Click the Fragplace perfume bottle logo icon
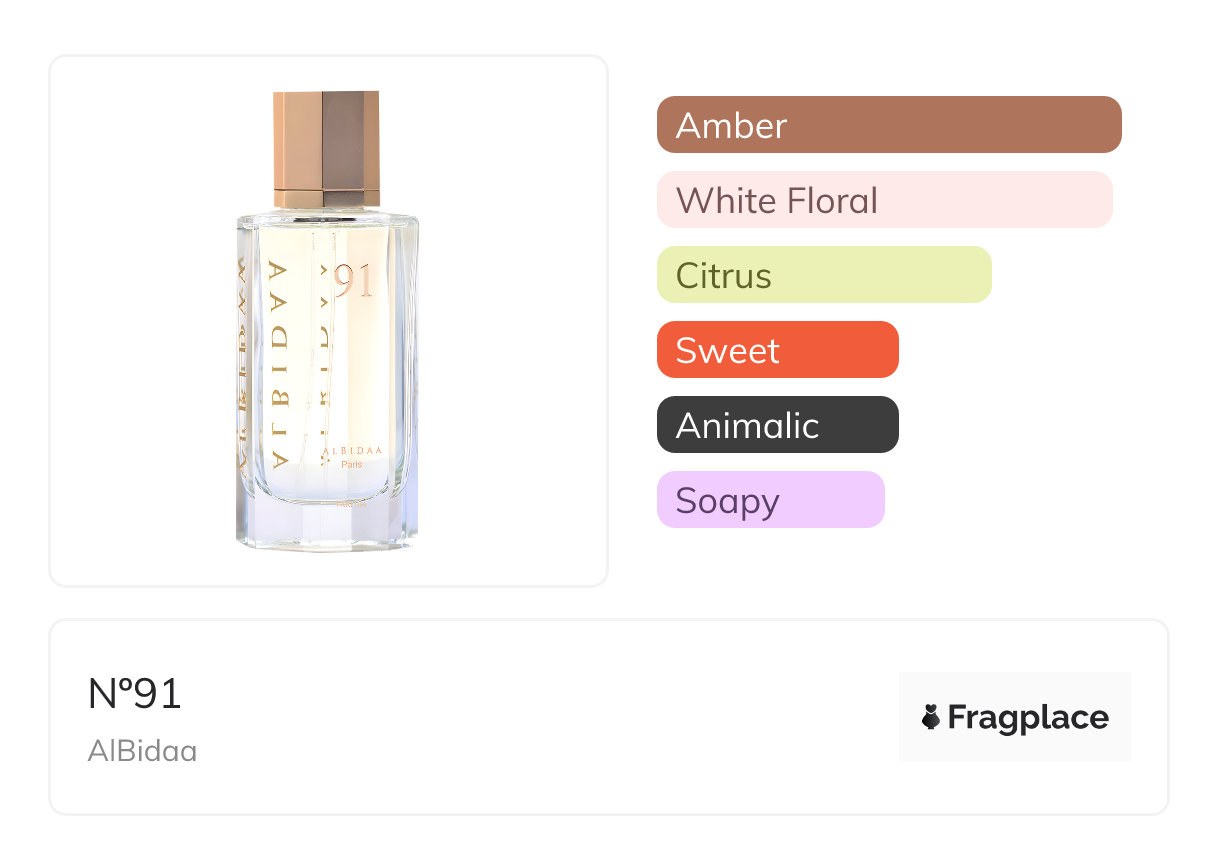Screen dimensions: 1218x864 [931, 717]
